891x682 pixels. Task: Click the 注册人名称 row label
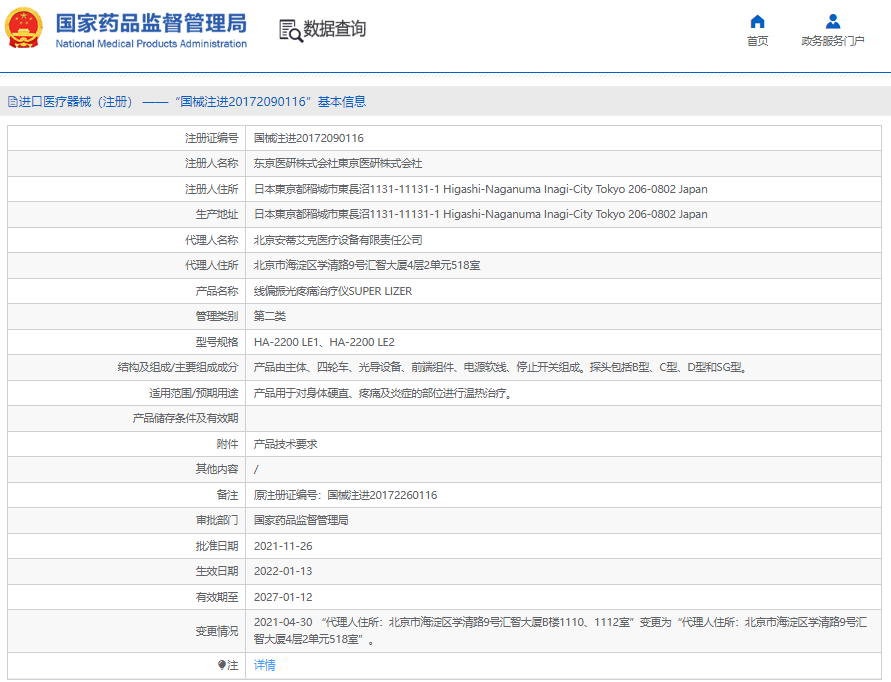[x=211, y=164]
